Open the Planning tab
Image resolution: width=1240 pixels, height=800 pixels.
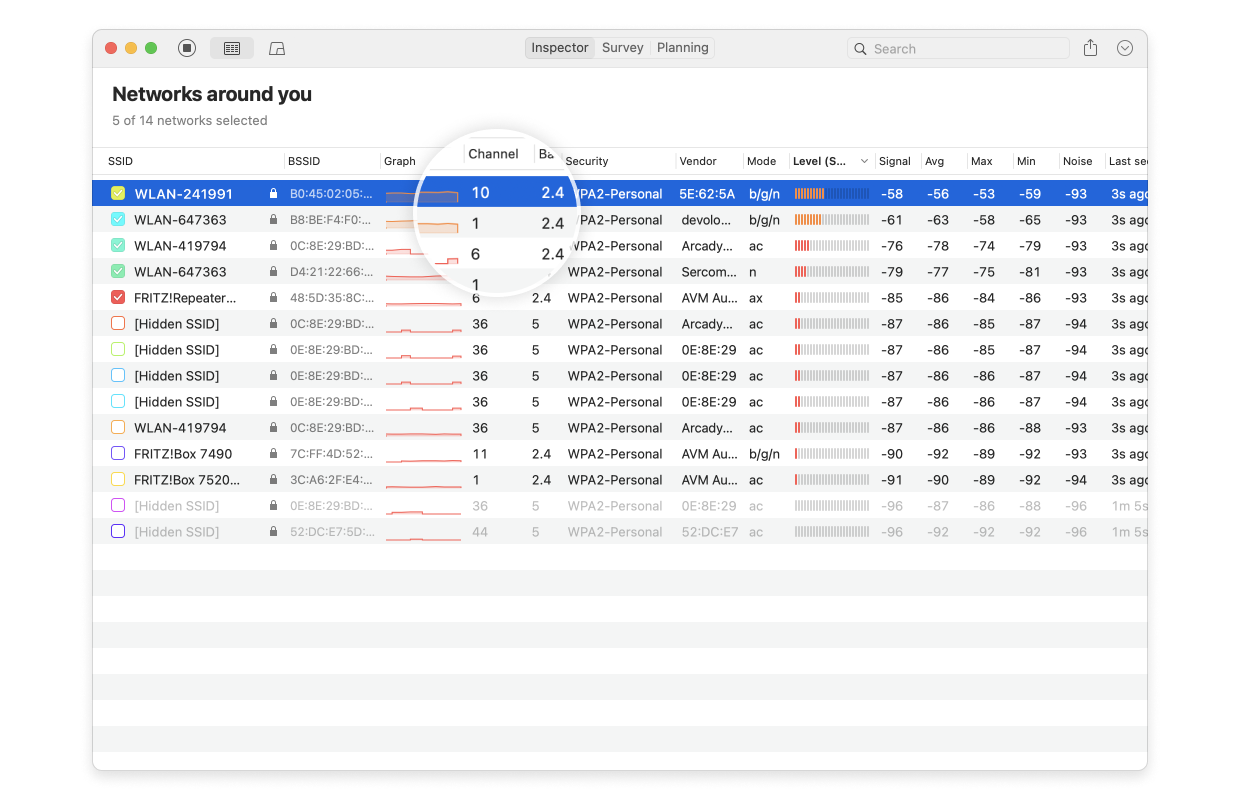[681, 47]
